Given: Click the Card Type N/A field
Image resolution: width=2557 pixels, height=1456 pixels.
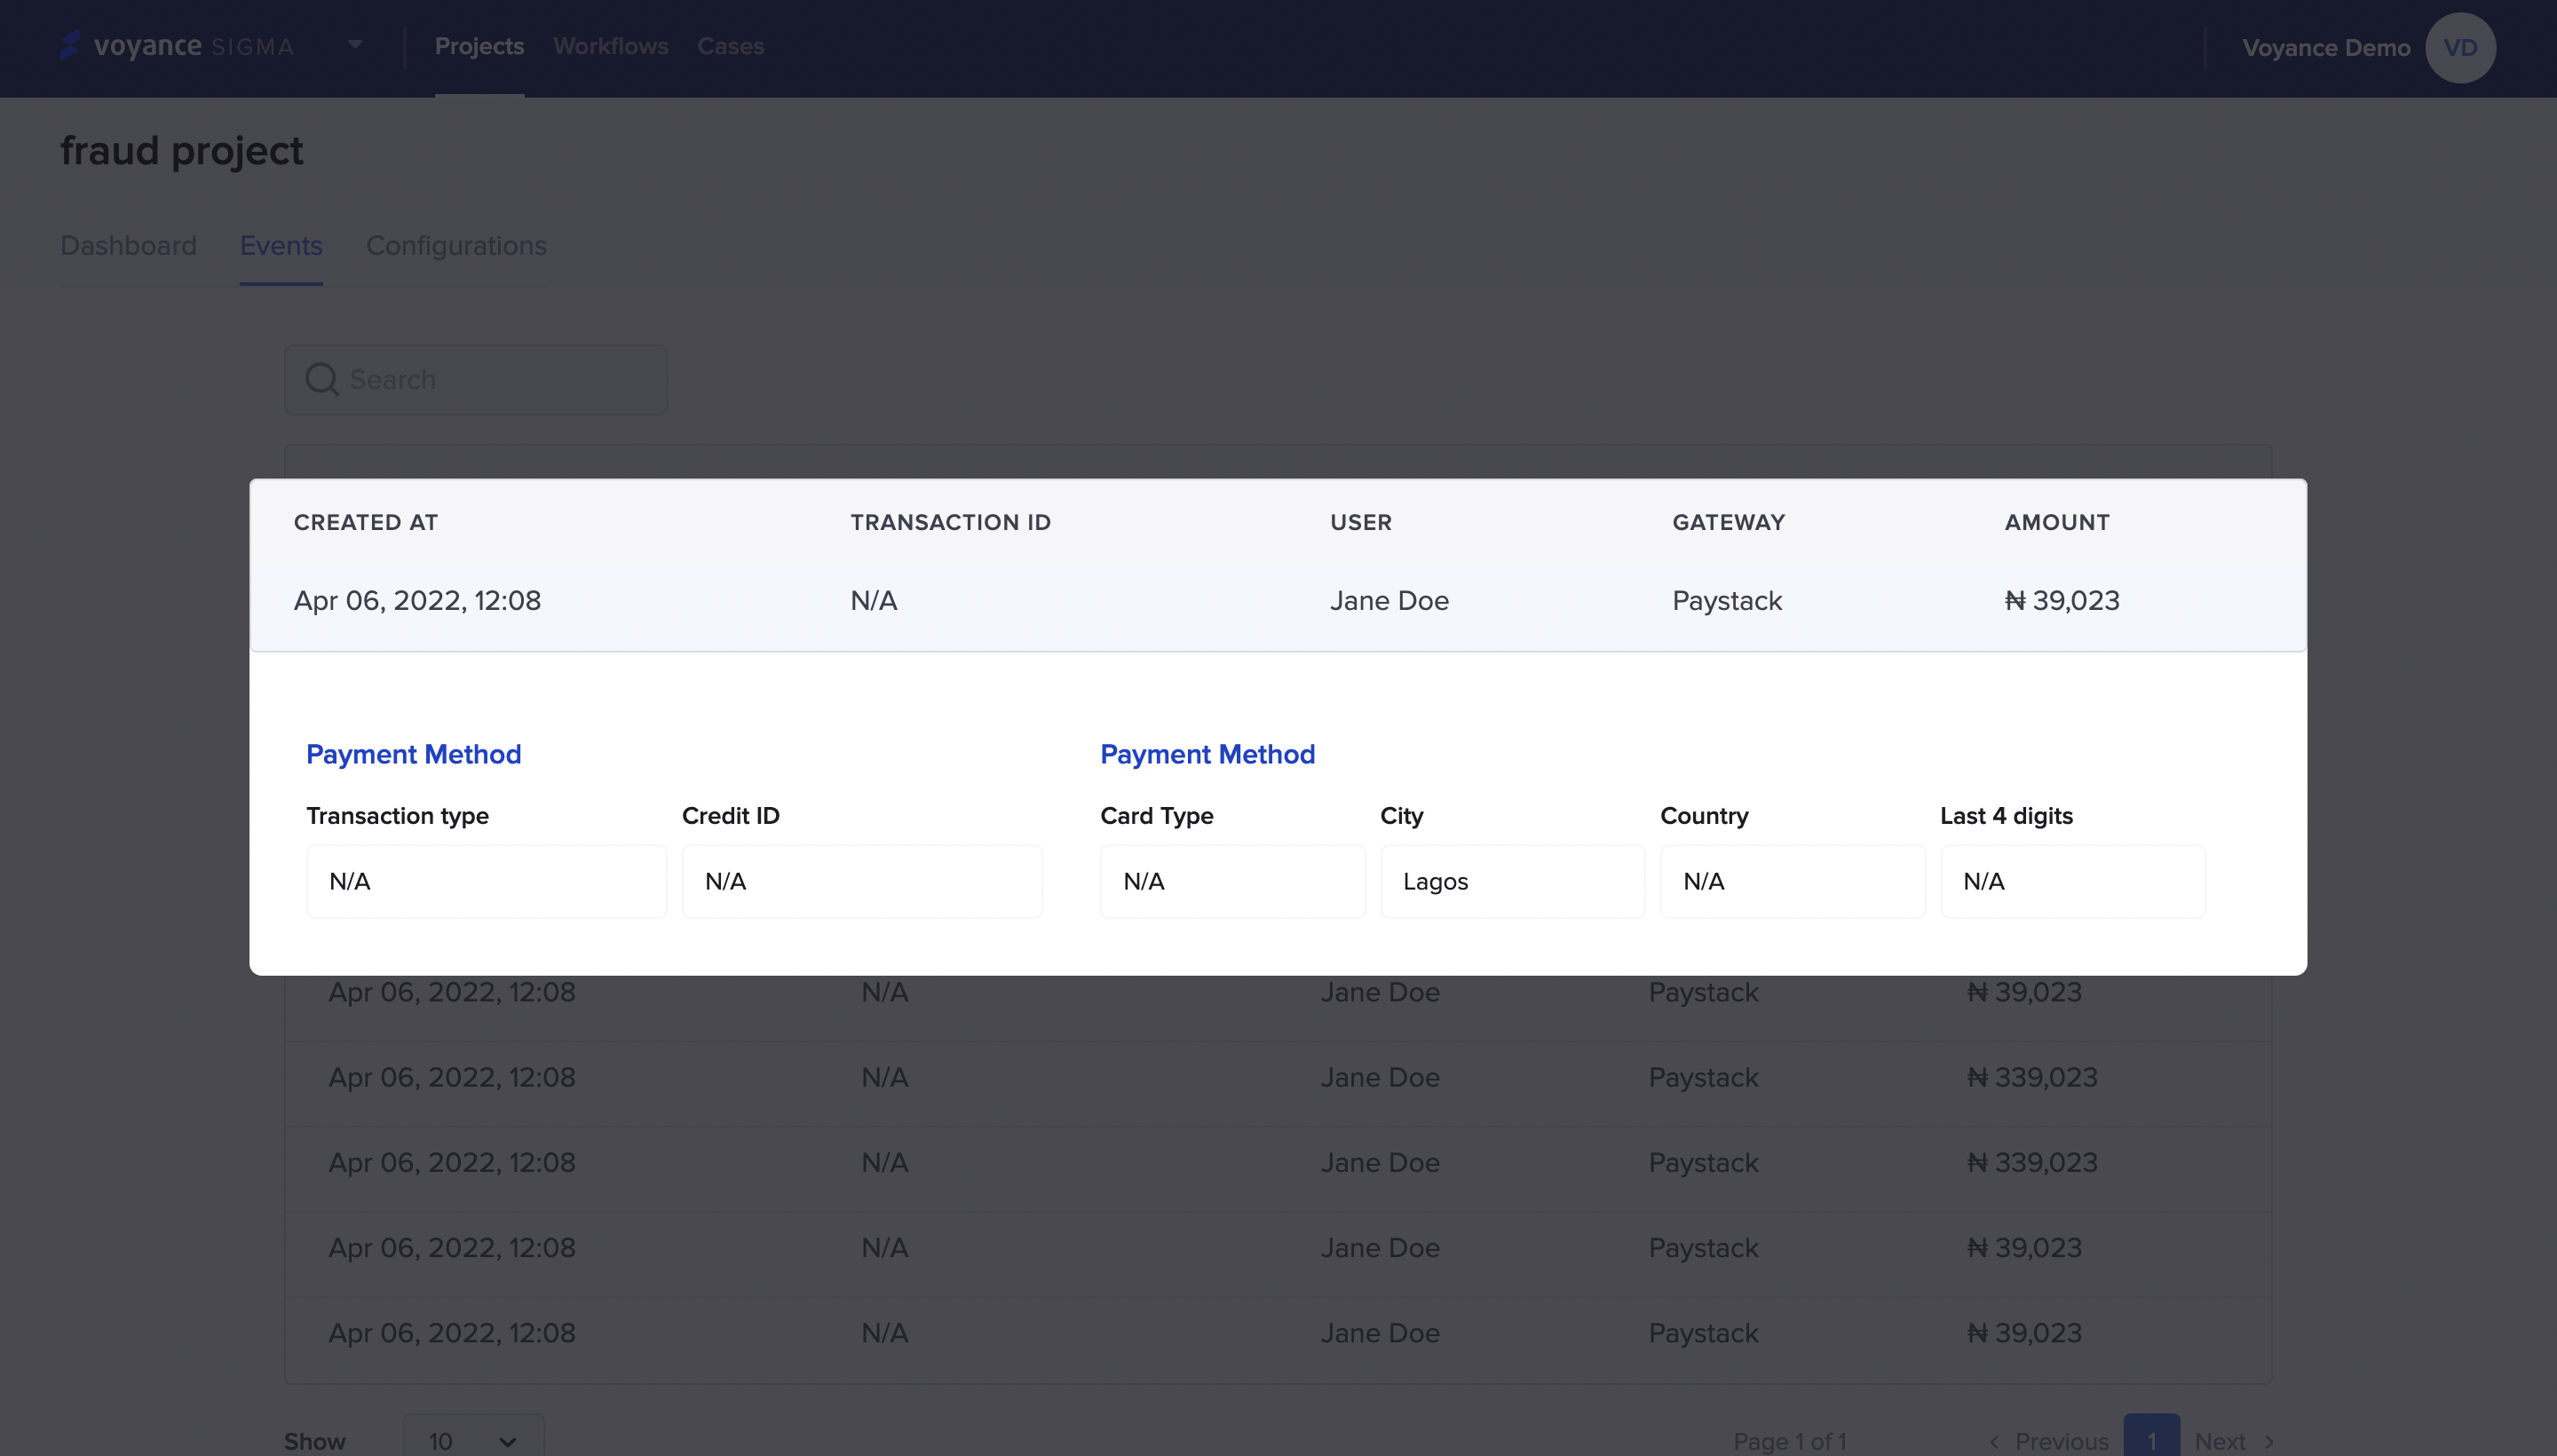Looking at the screenshot, I should pos(1232,881).
